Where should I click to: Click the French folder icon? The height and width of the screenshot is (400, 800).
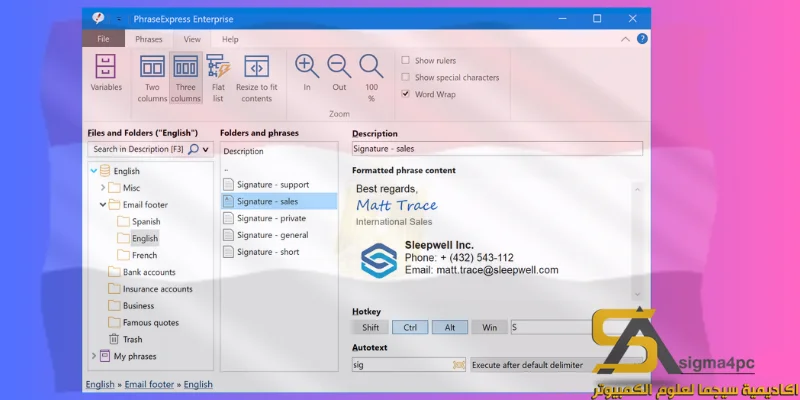pos(123,255)
